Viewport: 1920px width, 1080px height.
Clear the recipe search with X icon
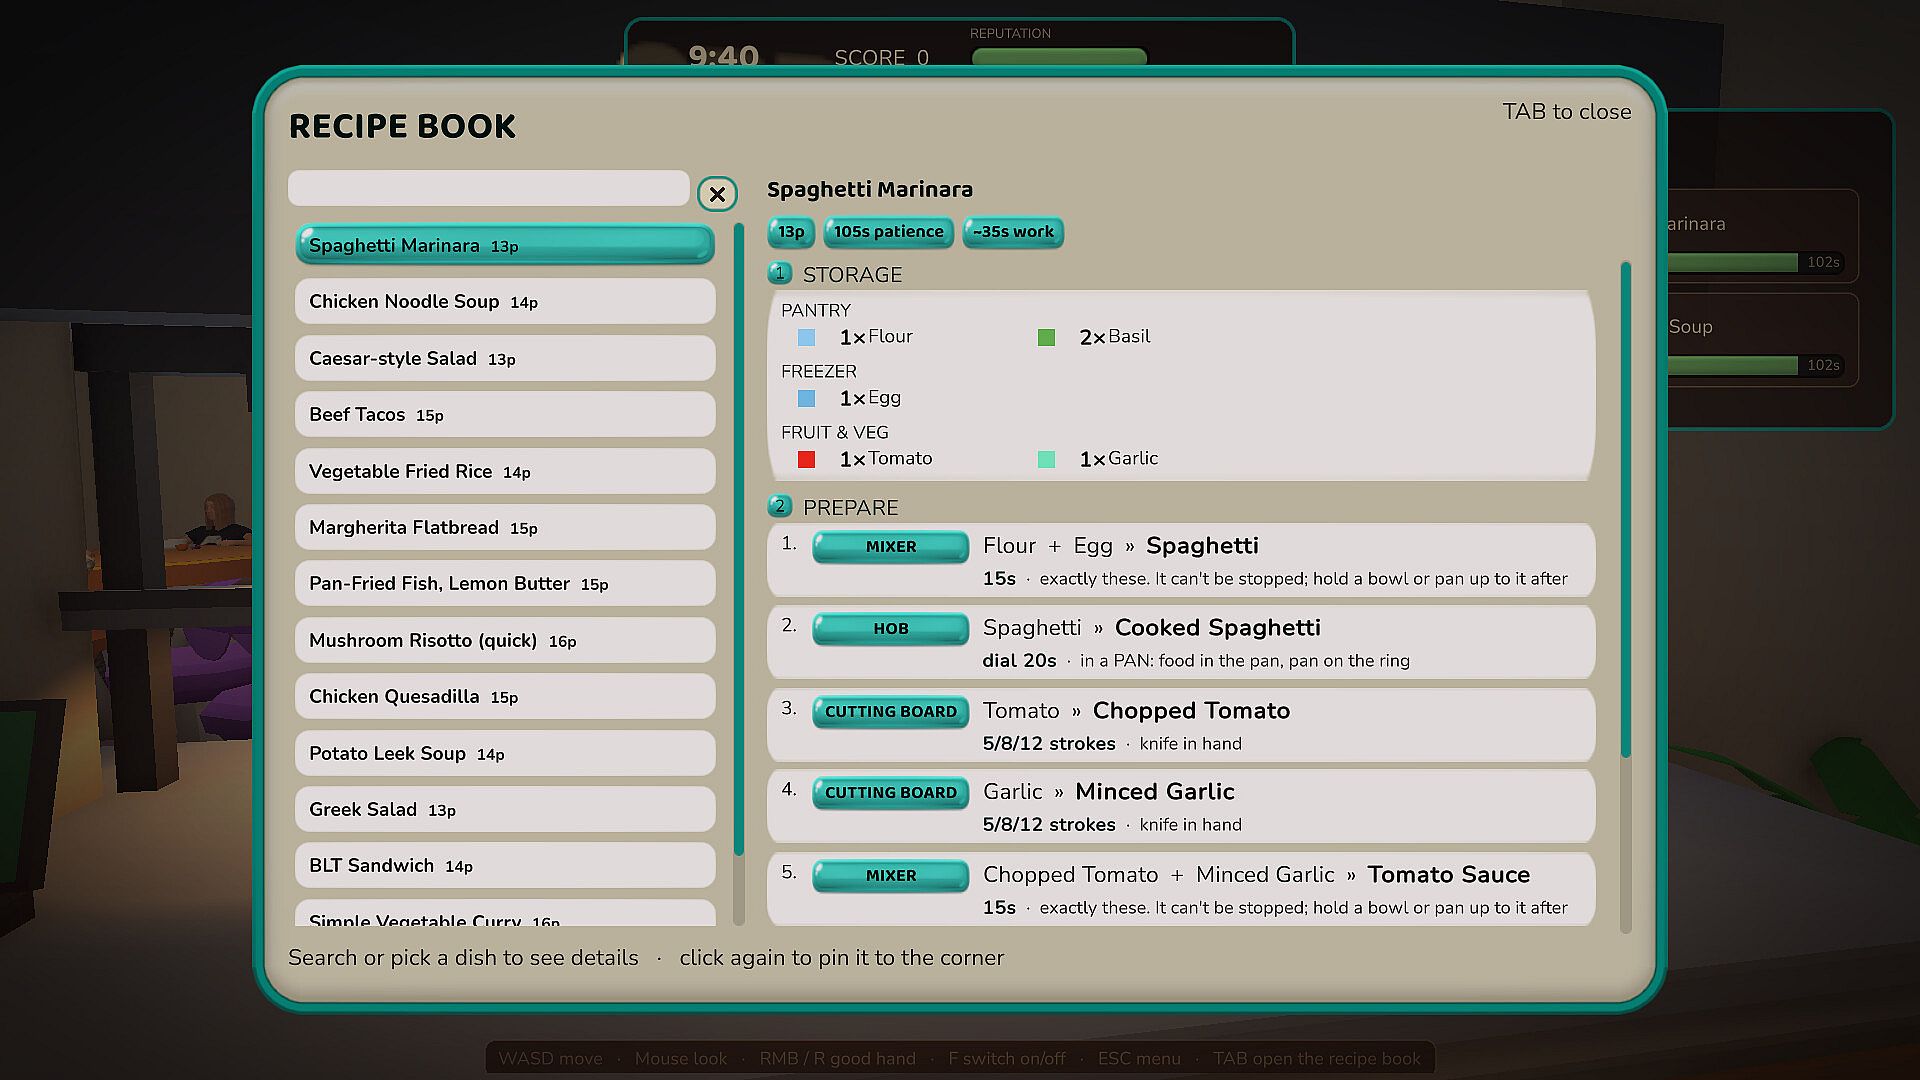(717, 194)
